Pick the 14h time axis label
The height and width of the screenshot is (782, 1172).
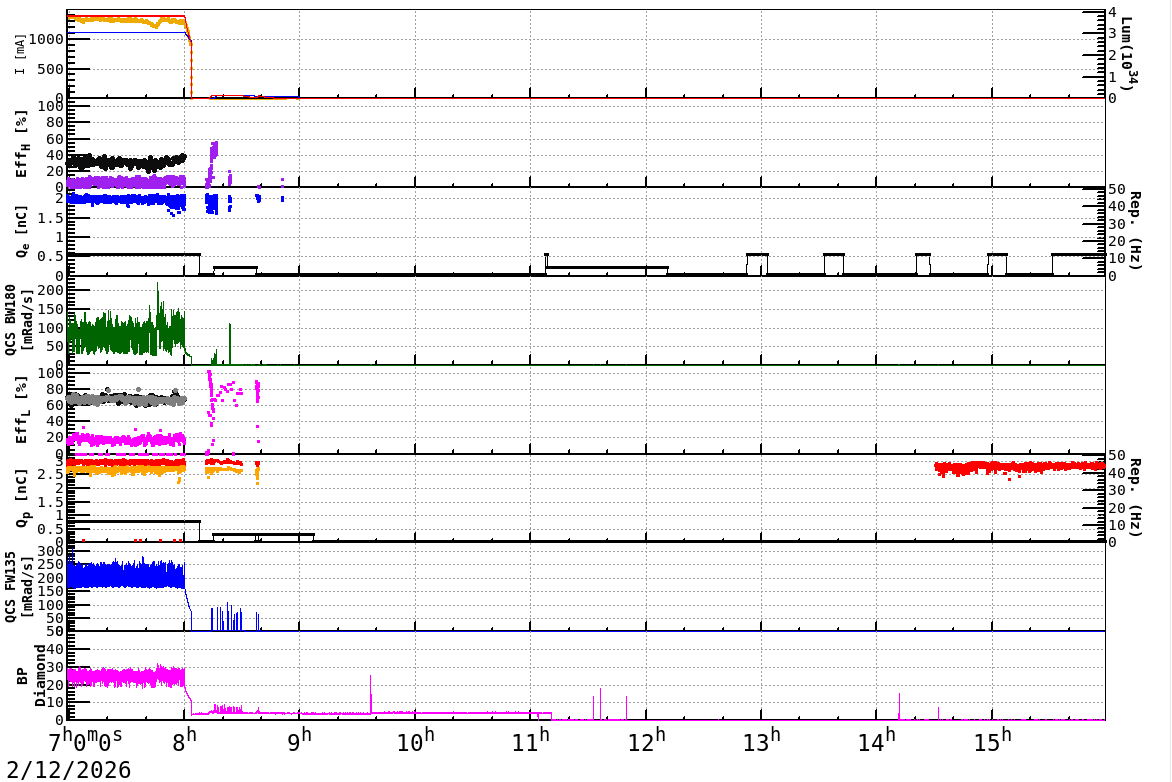coord(877,741)
